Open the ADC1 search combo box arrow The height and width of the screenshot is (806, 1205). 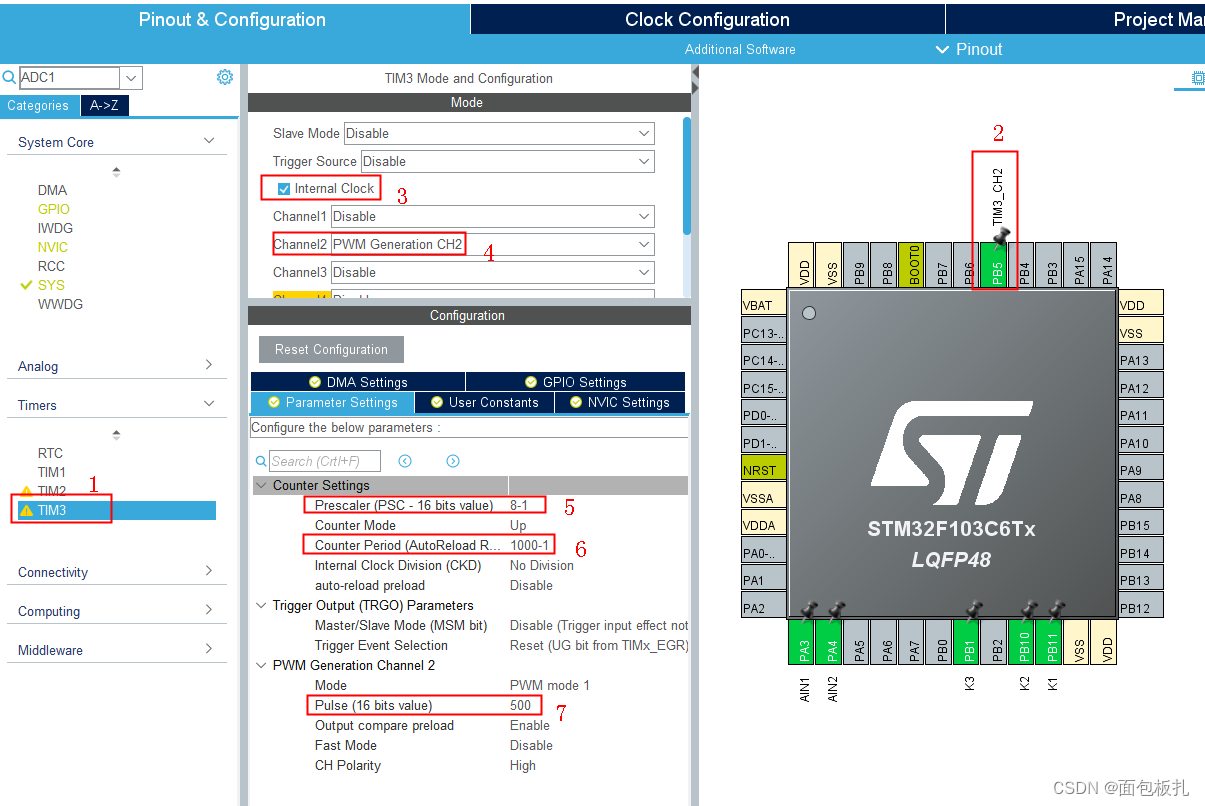click(x=132, y=78)
